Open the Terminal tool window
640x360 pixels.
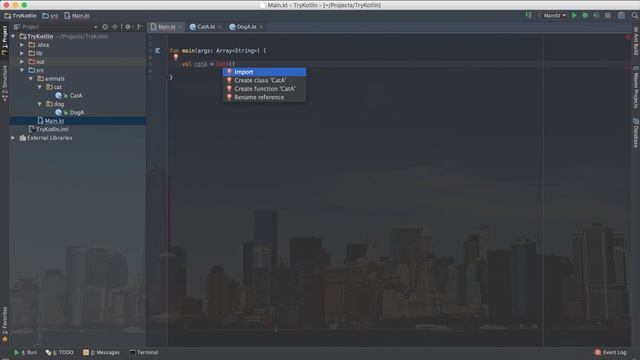click(x=144, y=352)
